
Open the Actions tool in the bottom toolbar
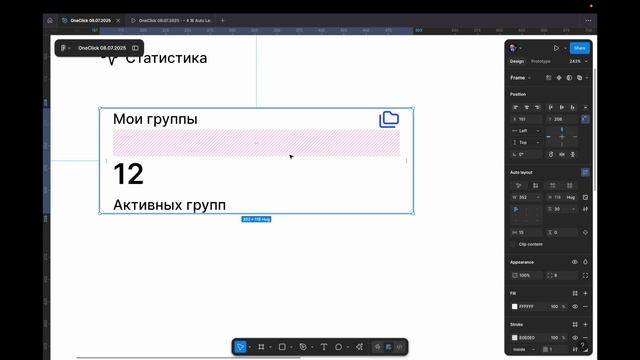tap(359, 347)
